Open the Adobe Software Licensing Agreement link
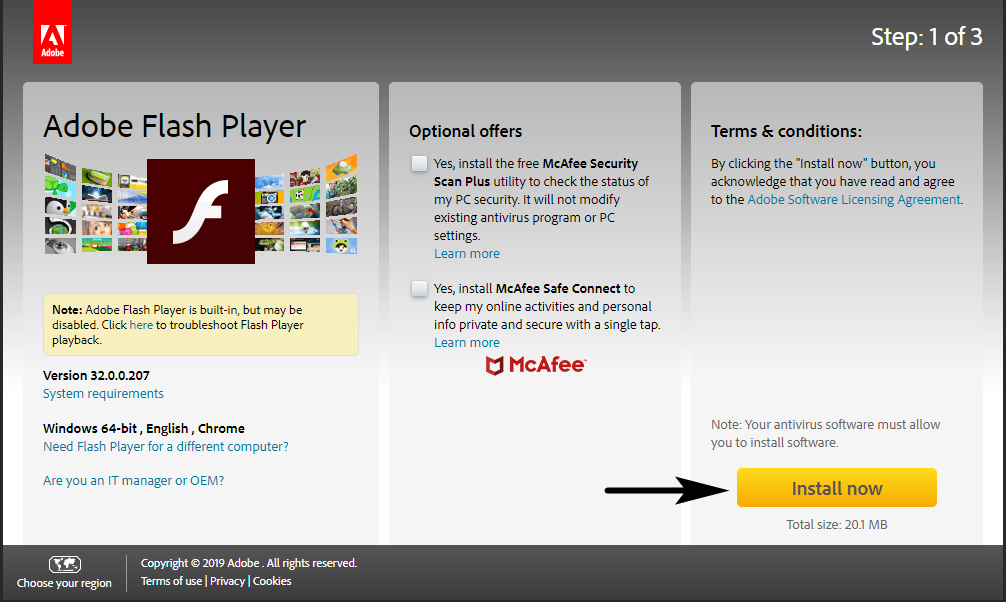The width and height of the screenshot is (1006, 602). [854, 200]
